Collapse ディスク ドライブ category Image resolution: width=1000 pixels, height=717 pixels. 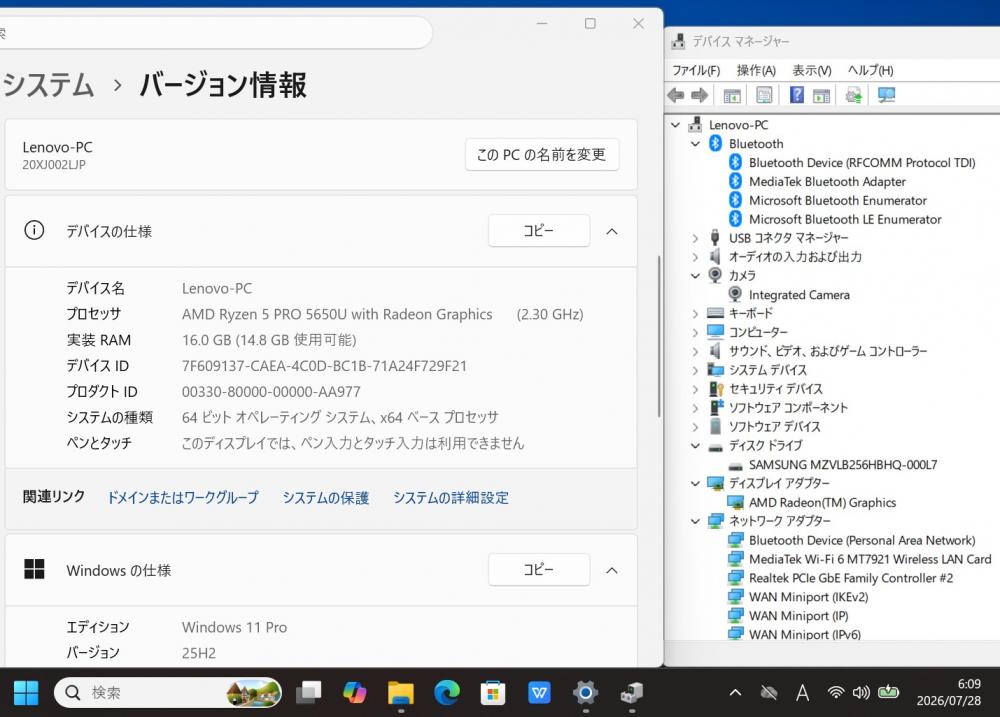695,446
